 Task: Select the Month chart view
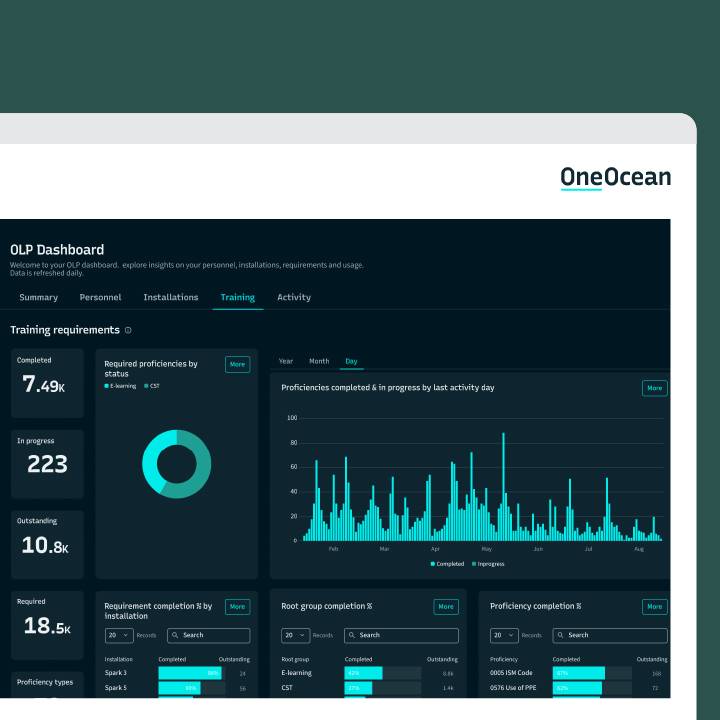(x=319, y=361)
